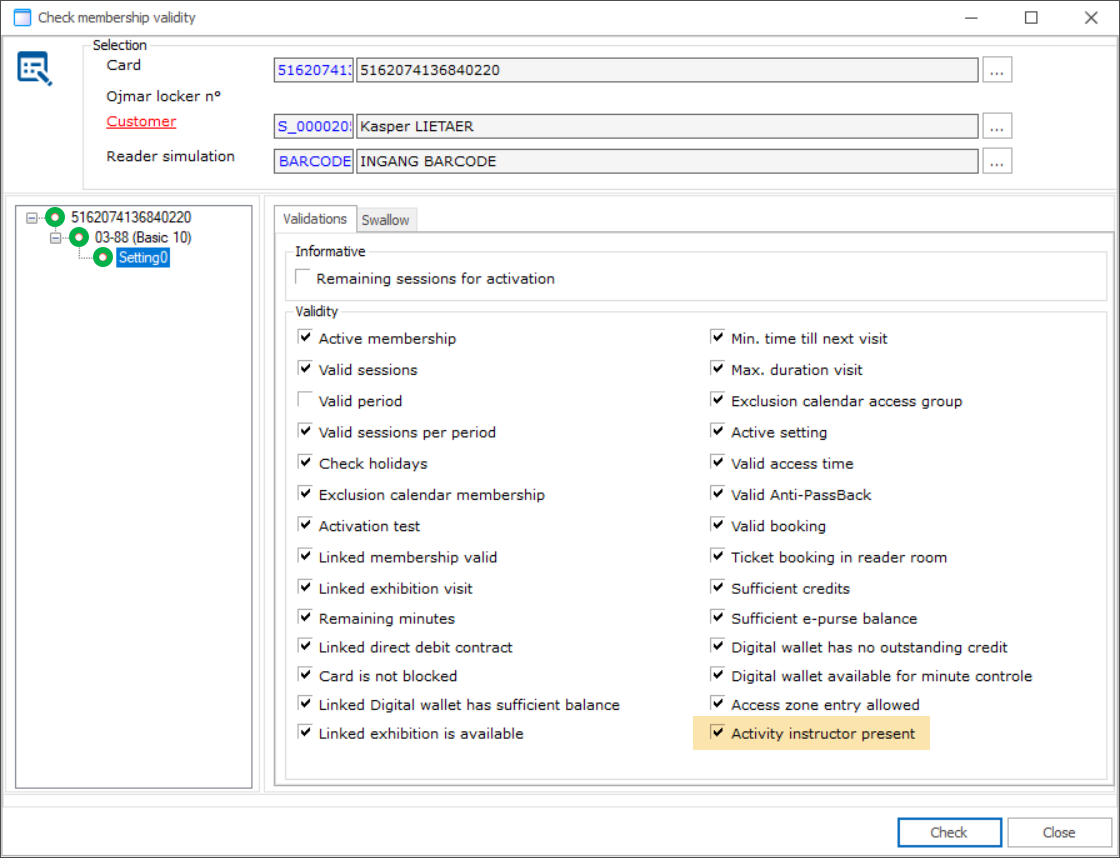Select the 5162074136840220 tree item
The height and width of the screenshot is (858, 1120).
coord(131,217)
